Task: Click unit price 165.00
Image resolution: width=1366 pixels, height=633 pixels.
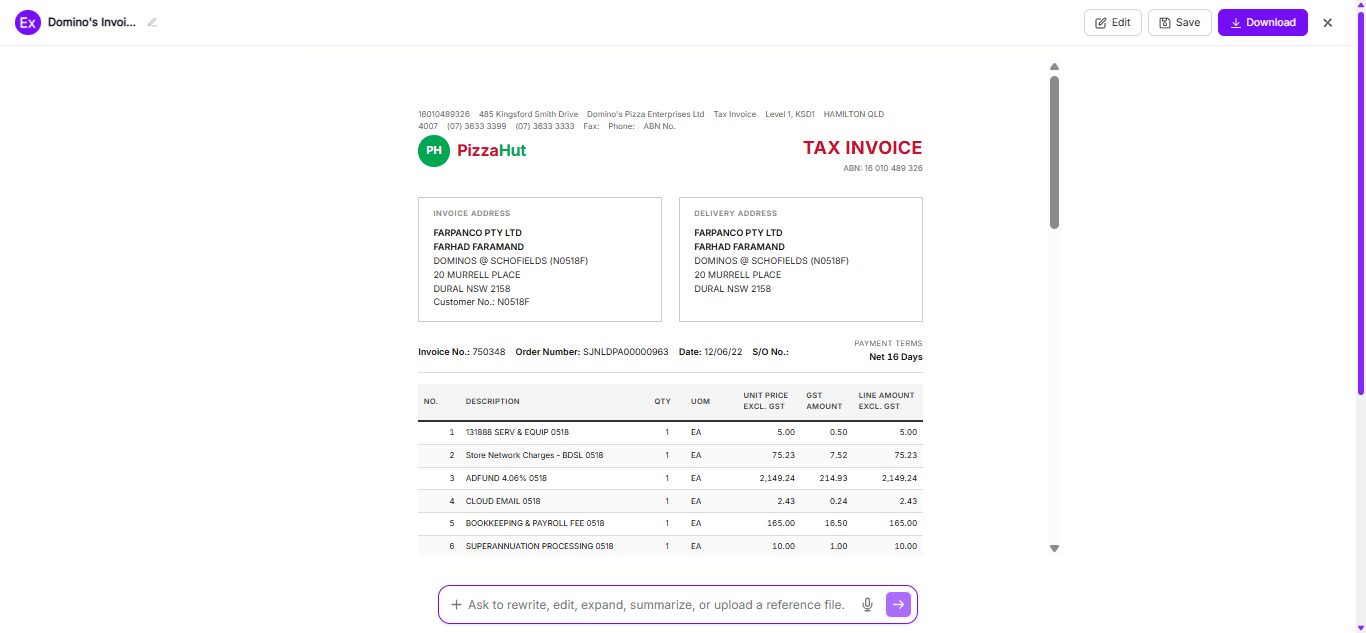Action: pos(781,523)
